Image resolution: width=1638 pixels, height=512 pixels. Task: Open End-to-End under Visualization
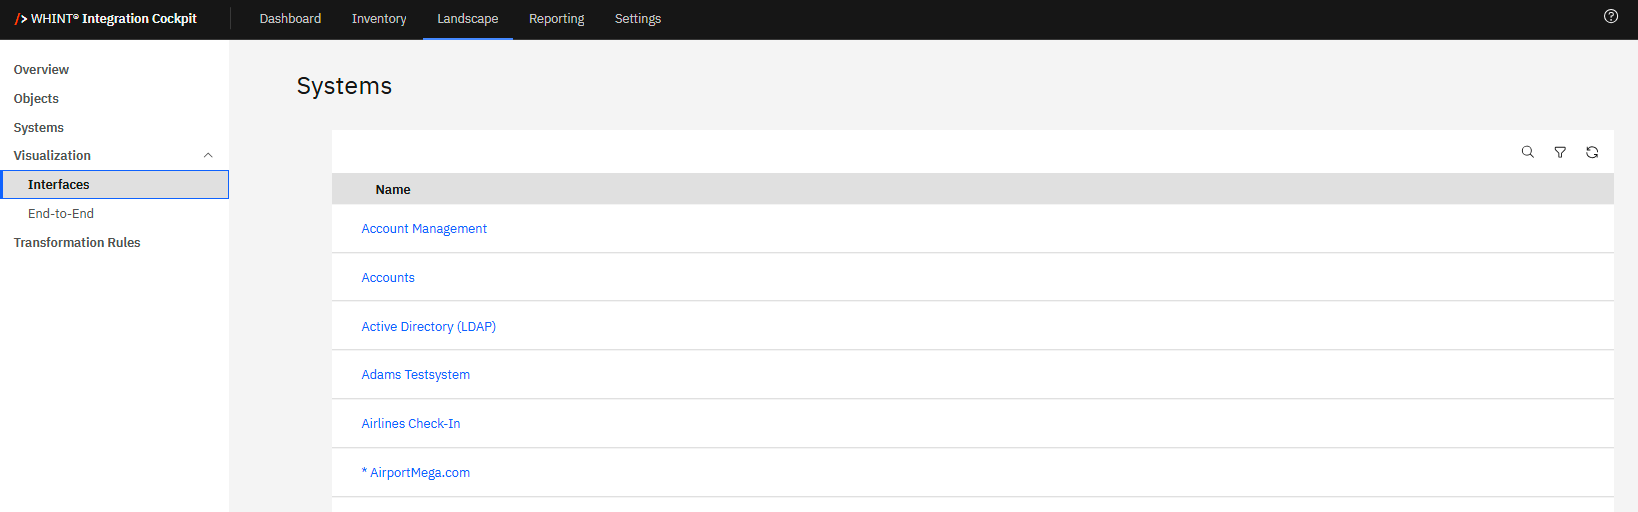(61, 214)
